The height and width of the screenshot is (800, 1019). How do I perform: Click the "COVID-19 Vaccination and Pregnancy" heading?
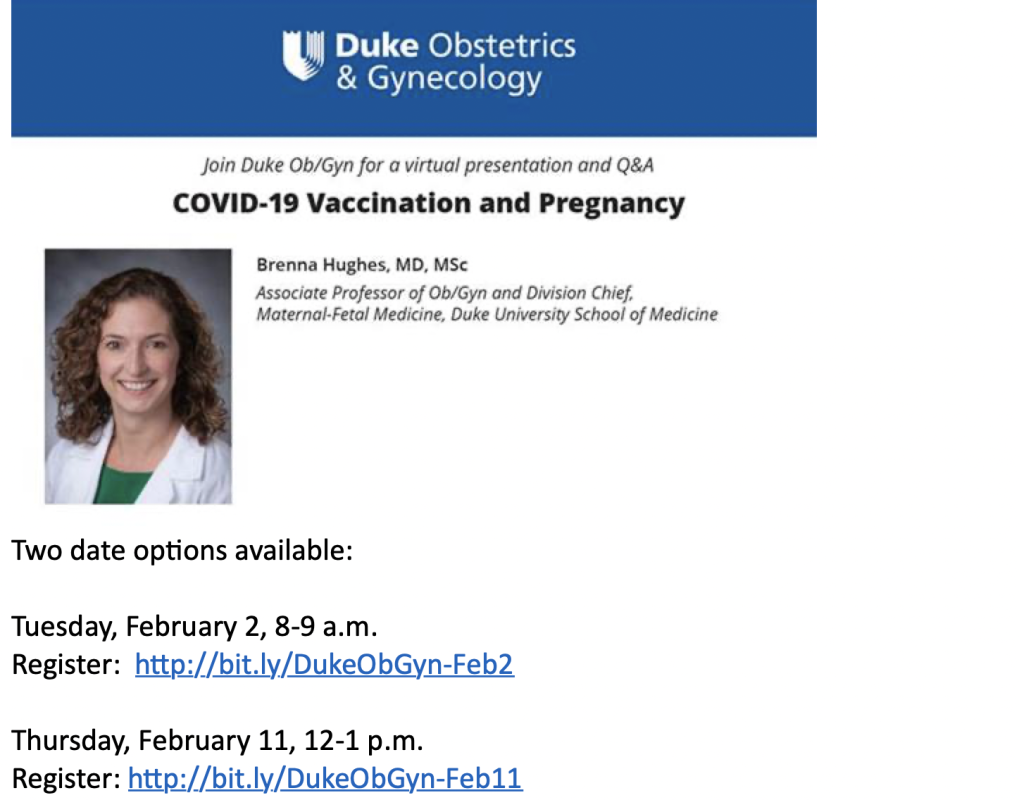tap(428, 203)
